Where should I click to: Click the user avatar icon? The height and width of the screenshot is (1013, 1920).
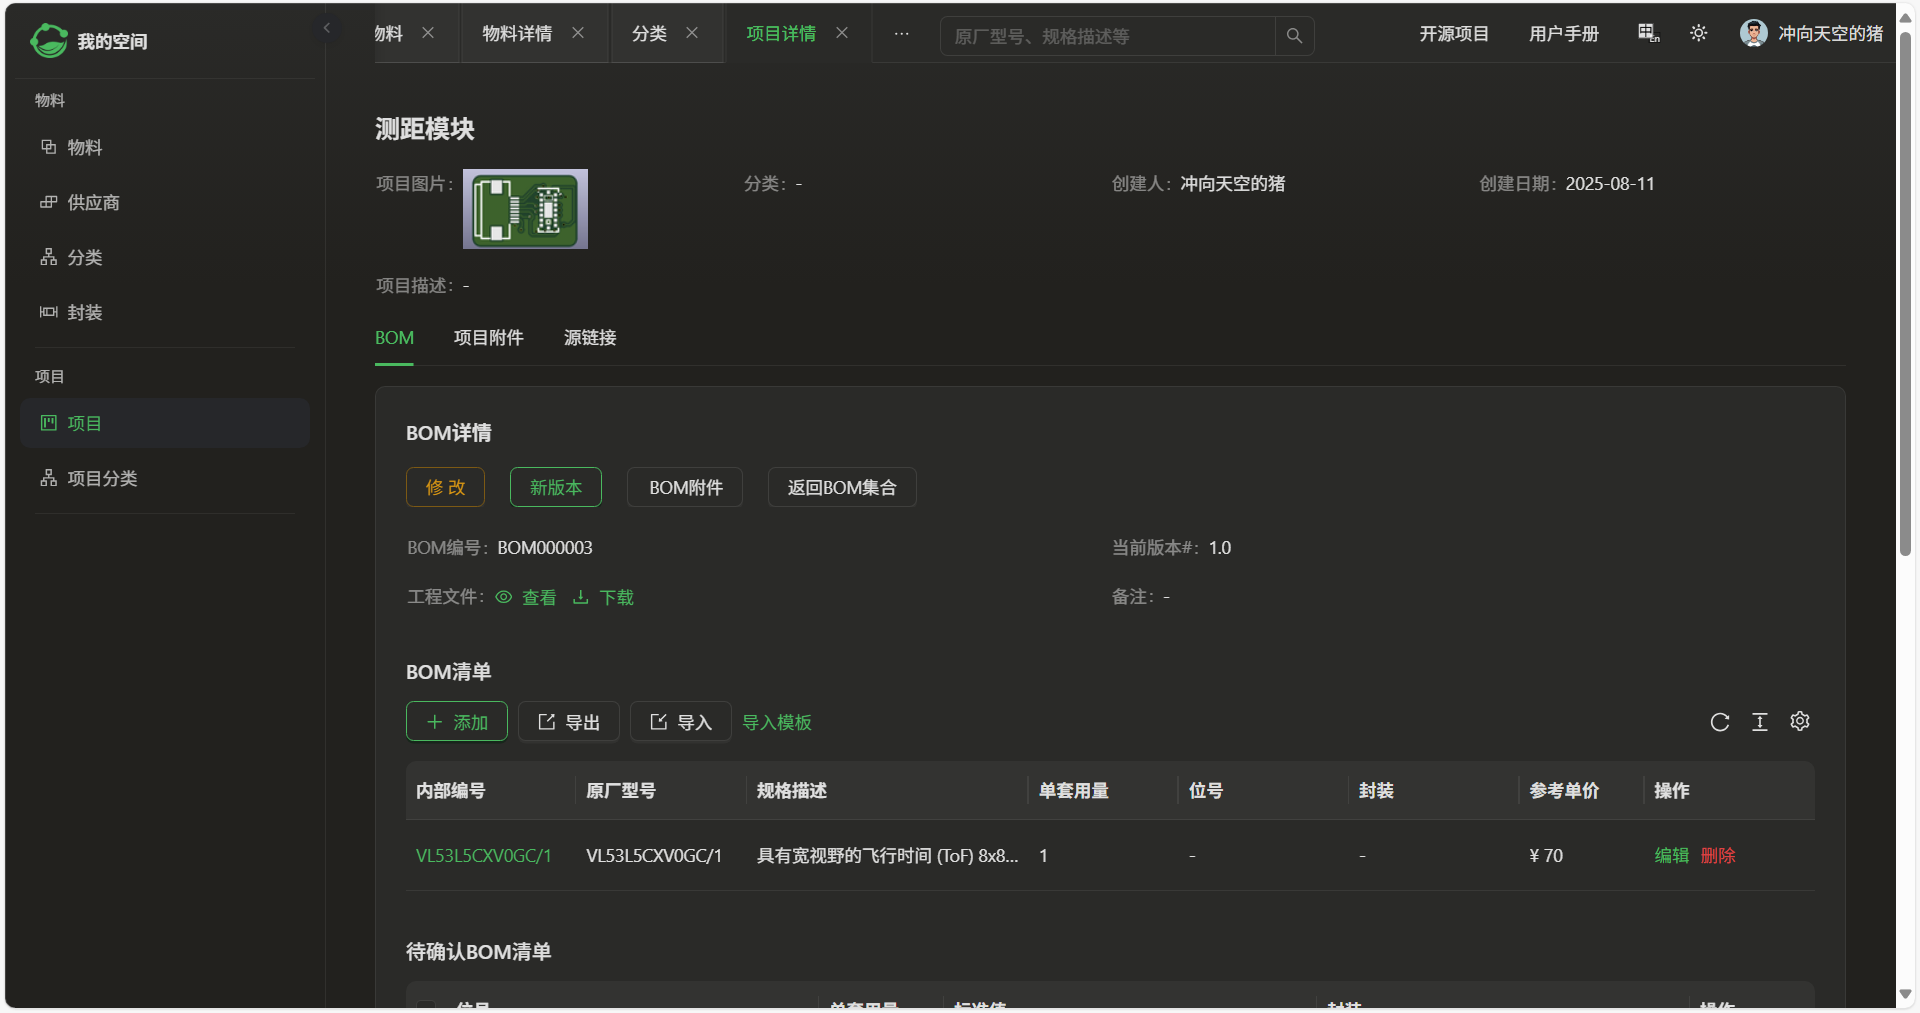[1753, 34]
